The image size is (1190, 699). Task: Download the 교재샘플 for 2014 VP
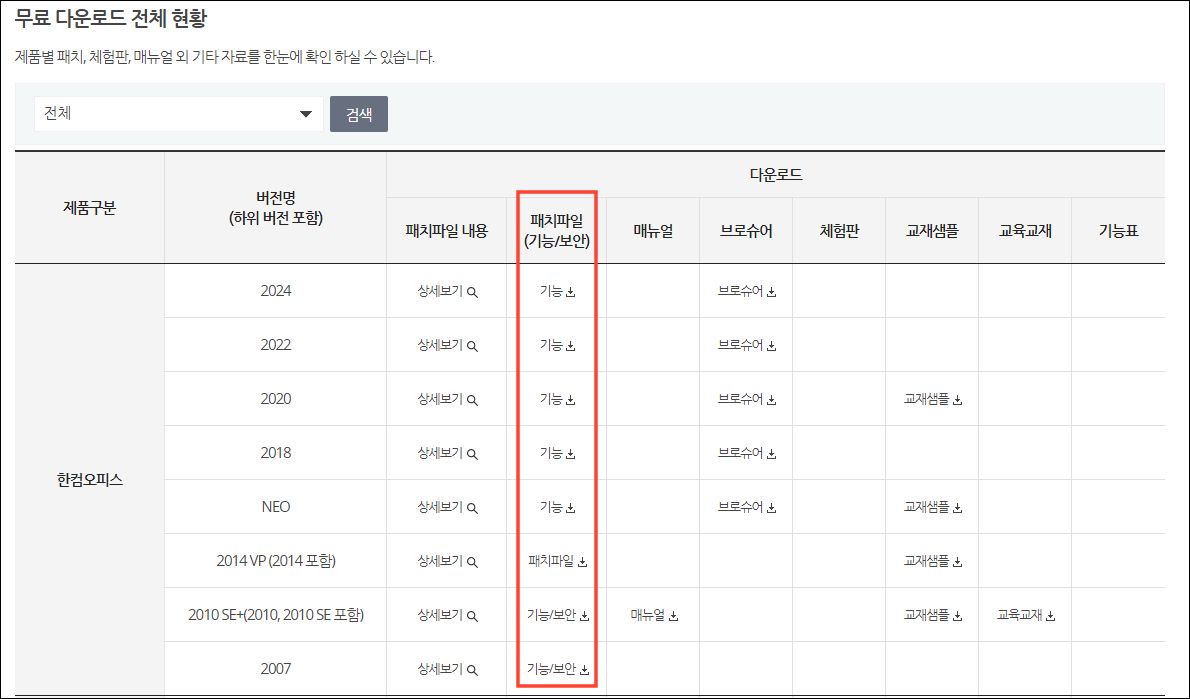point(930,560)
